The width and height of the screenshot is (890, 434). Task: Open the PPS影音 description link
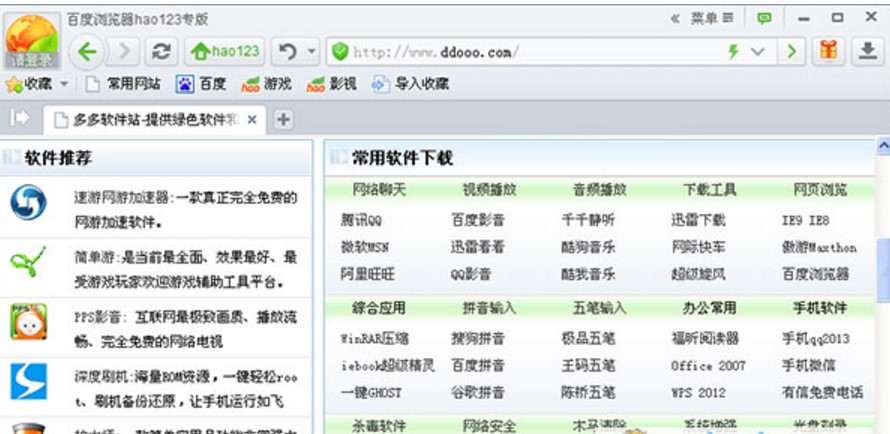[186, 329]
